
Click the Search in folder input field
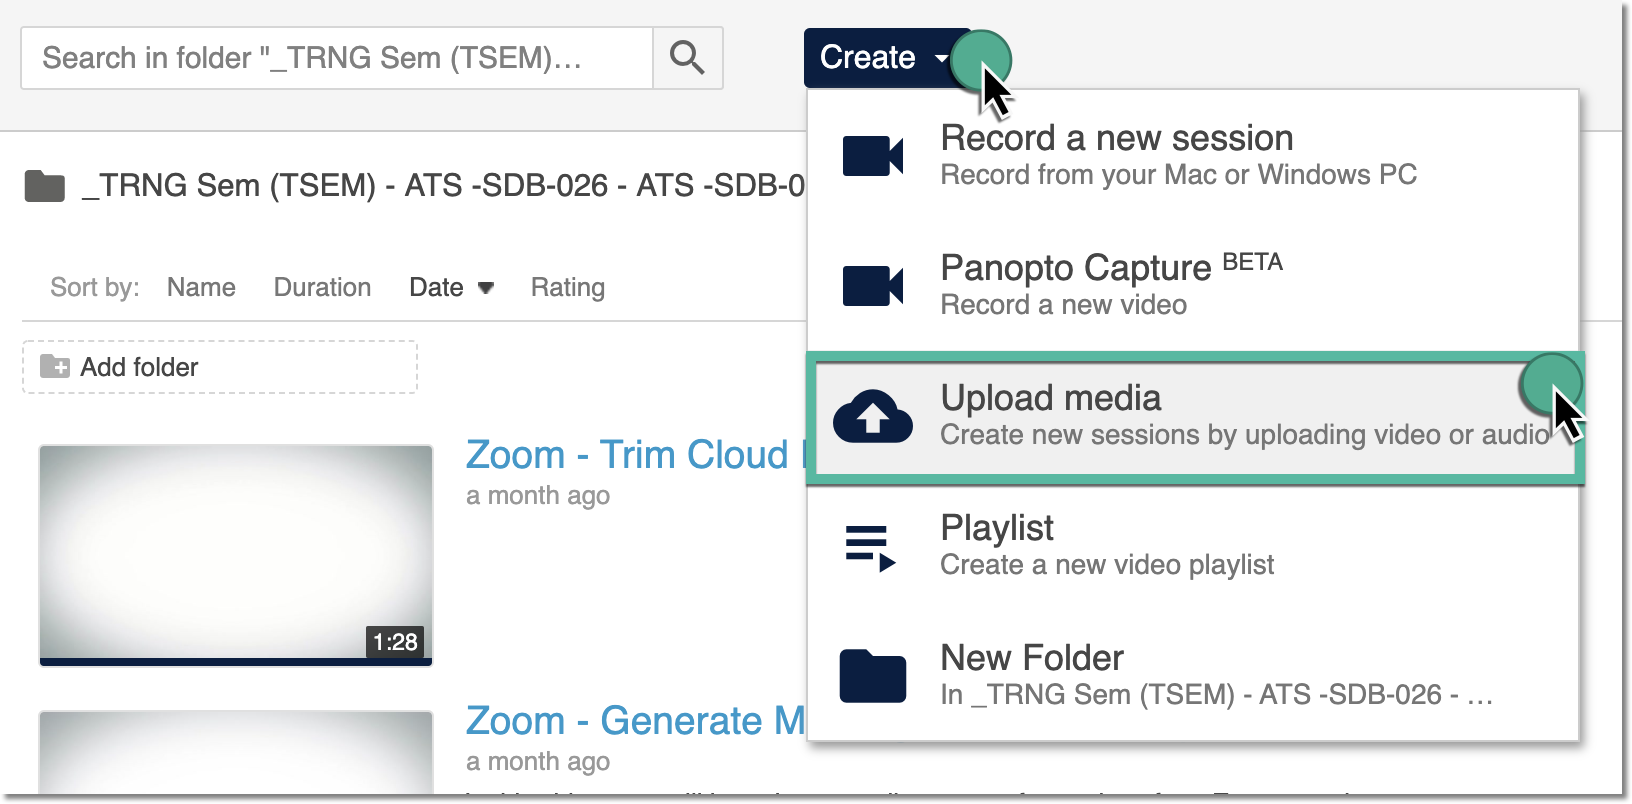(337, 58)
